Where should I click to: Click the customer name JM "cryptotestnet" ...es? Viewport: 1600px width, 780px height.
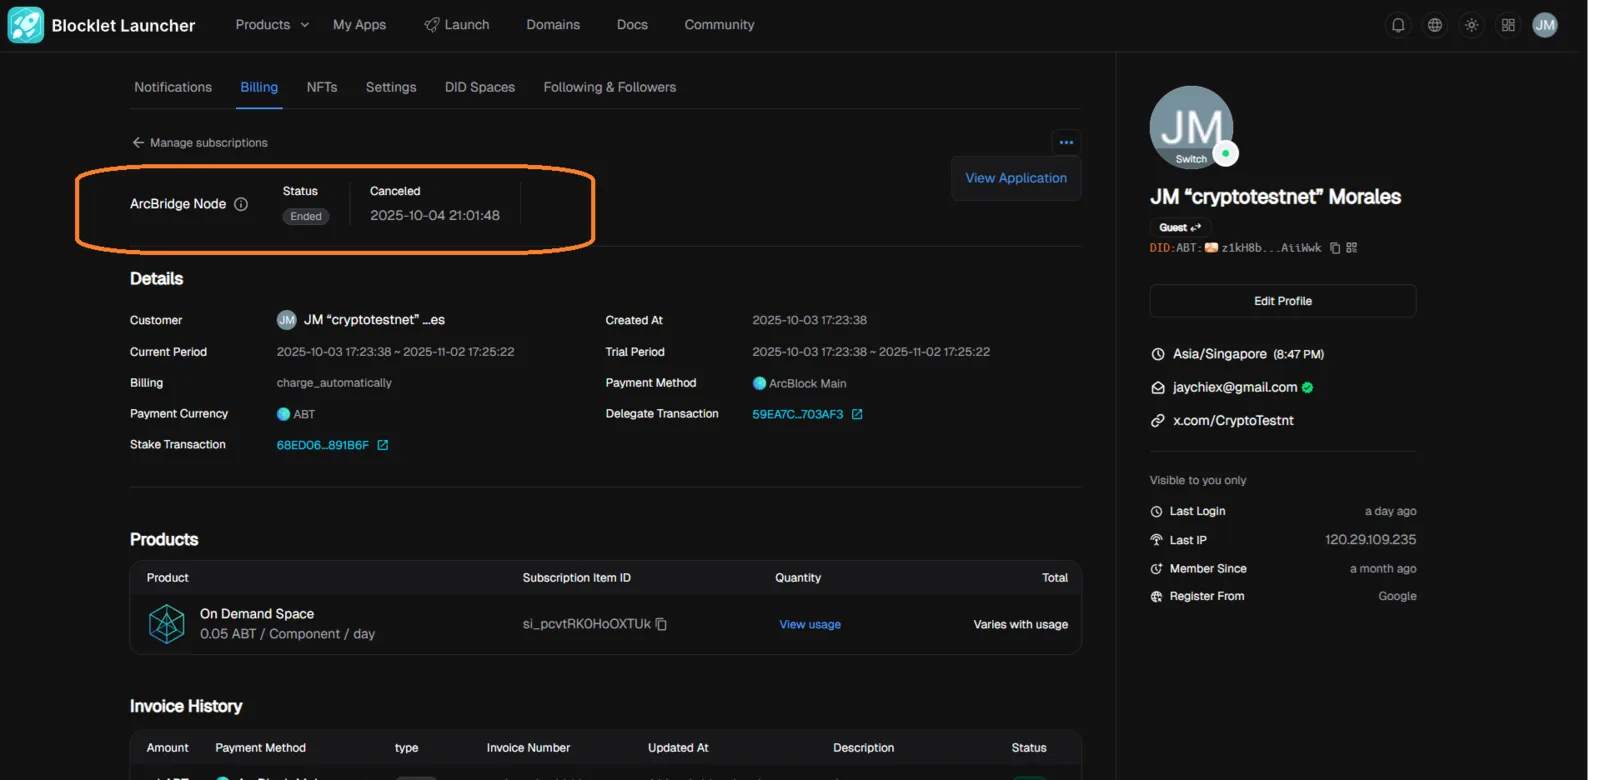point(374,320)
